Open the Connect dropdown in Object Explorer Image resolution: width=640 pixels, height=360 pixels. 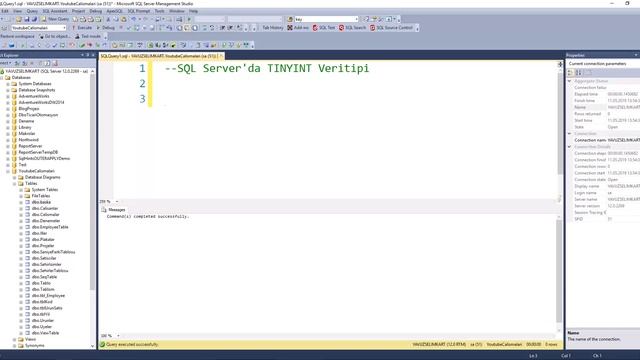click(x=6, y=63)
